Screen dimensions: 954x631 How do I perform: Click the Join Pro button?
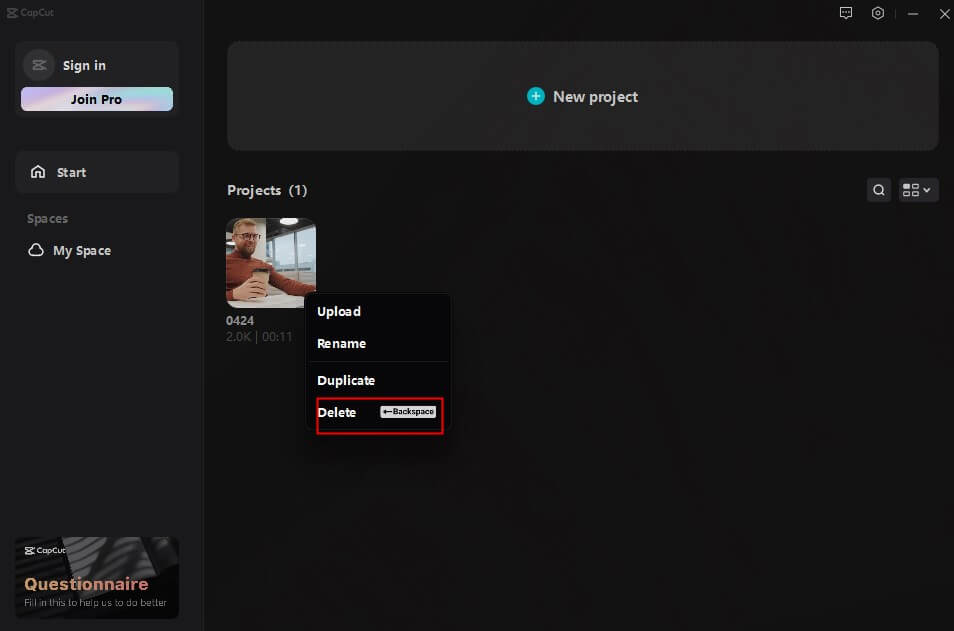point(96,99)
